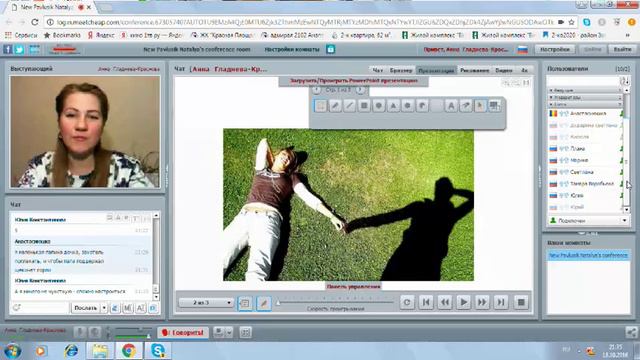
Task: Select the rectangle shape tool
Action: 364,106
